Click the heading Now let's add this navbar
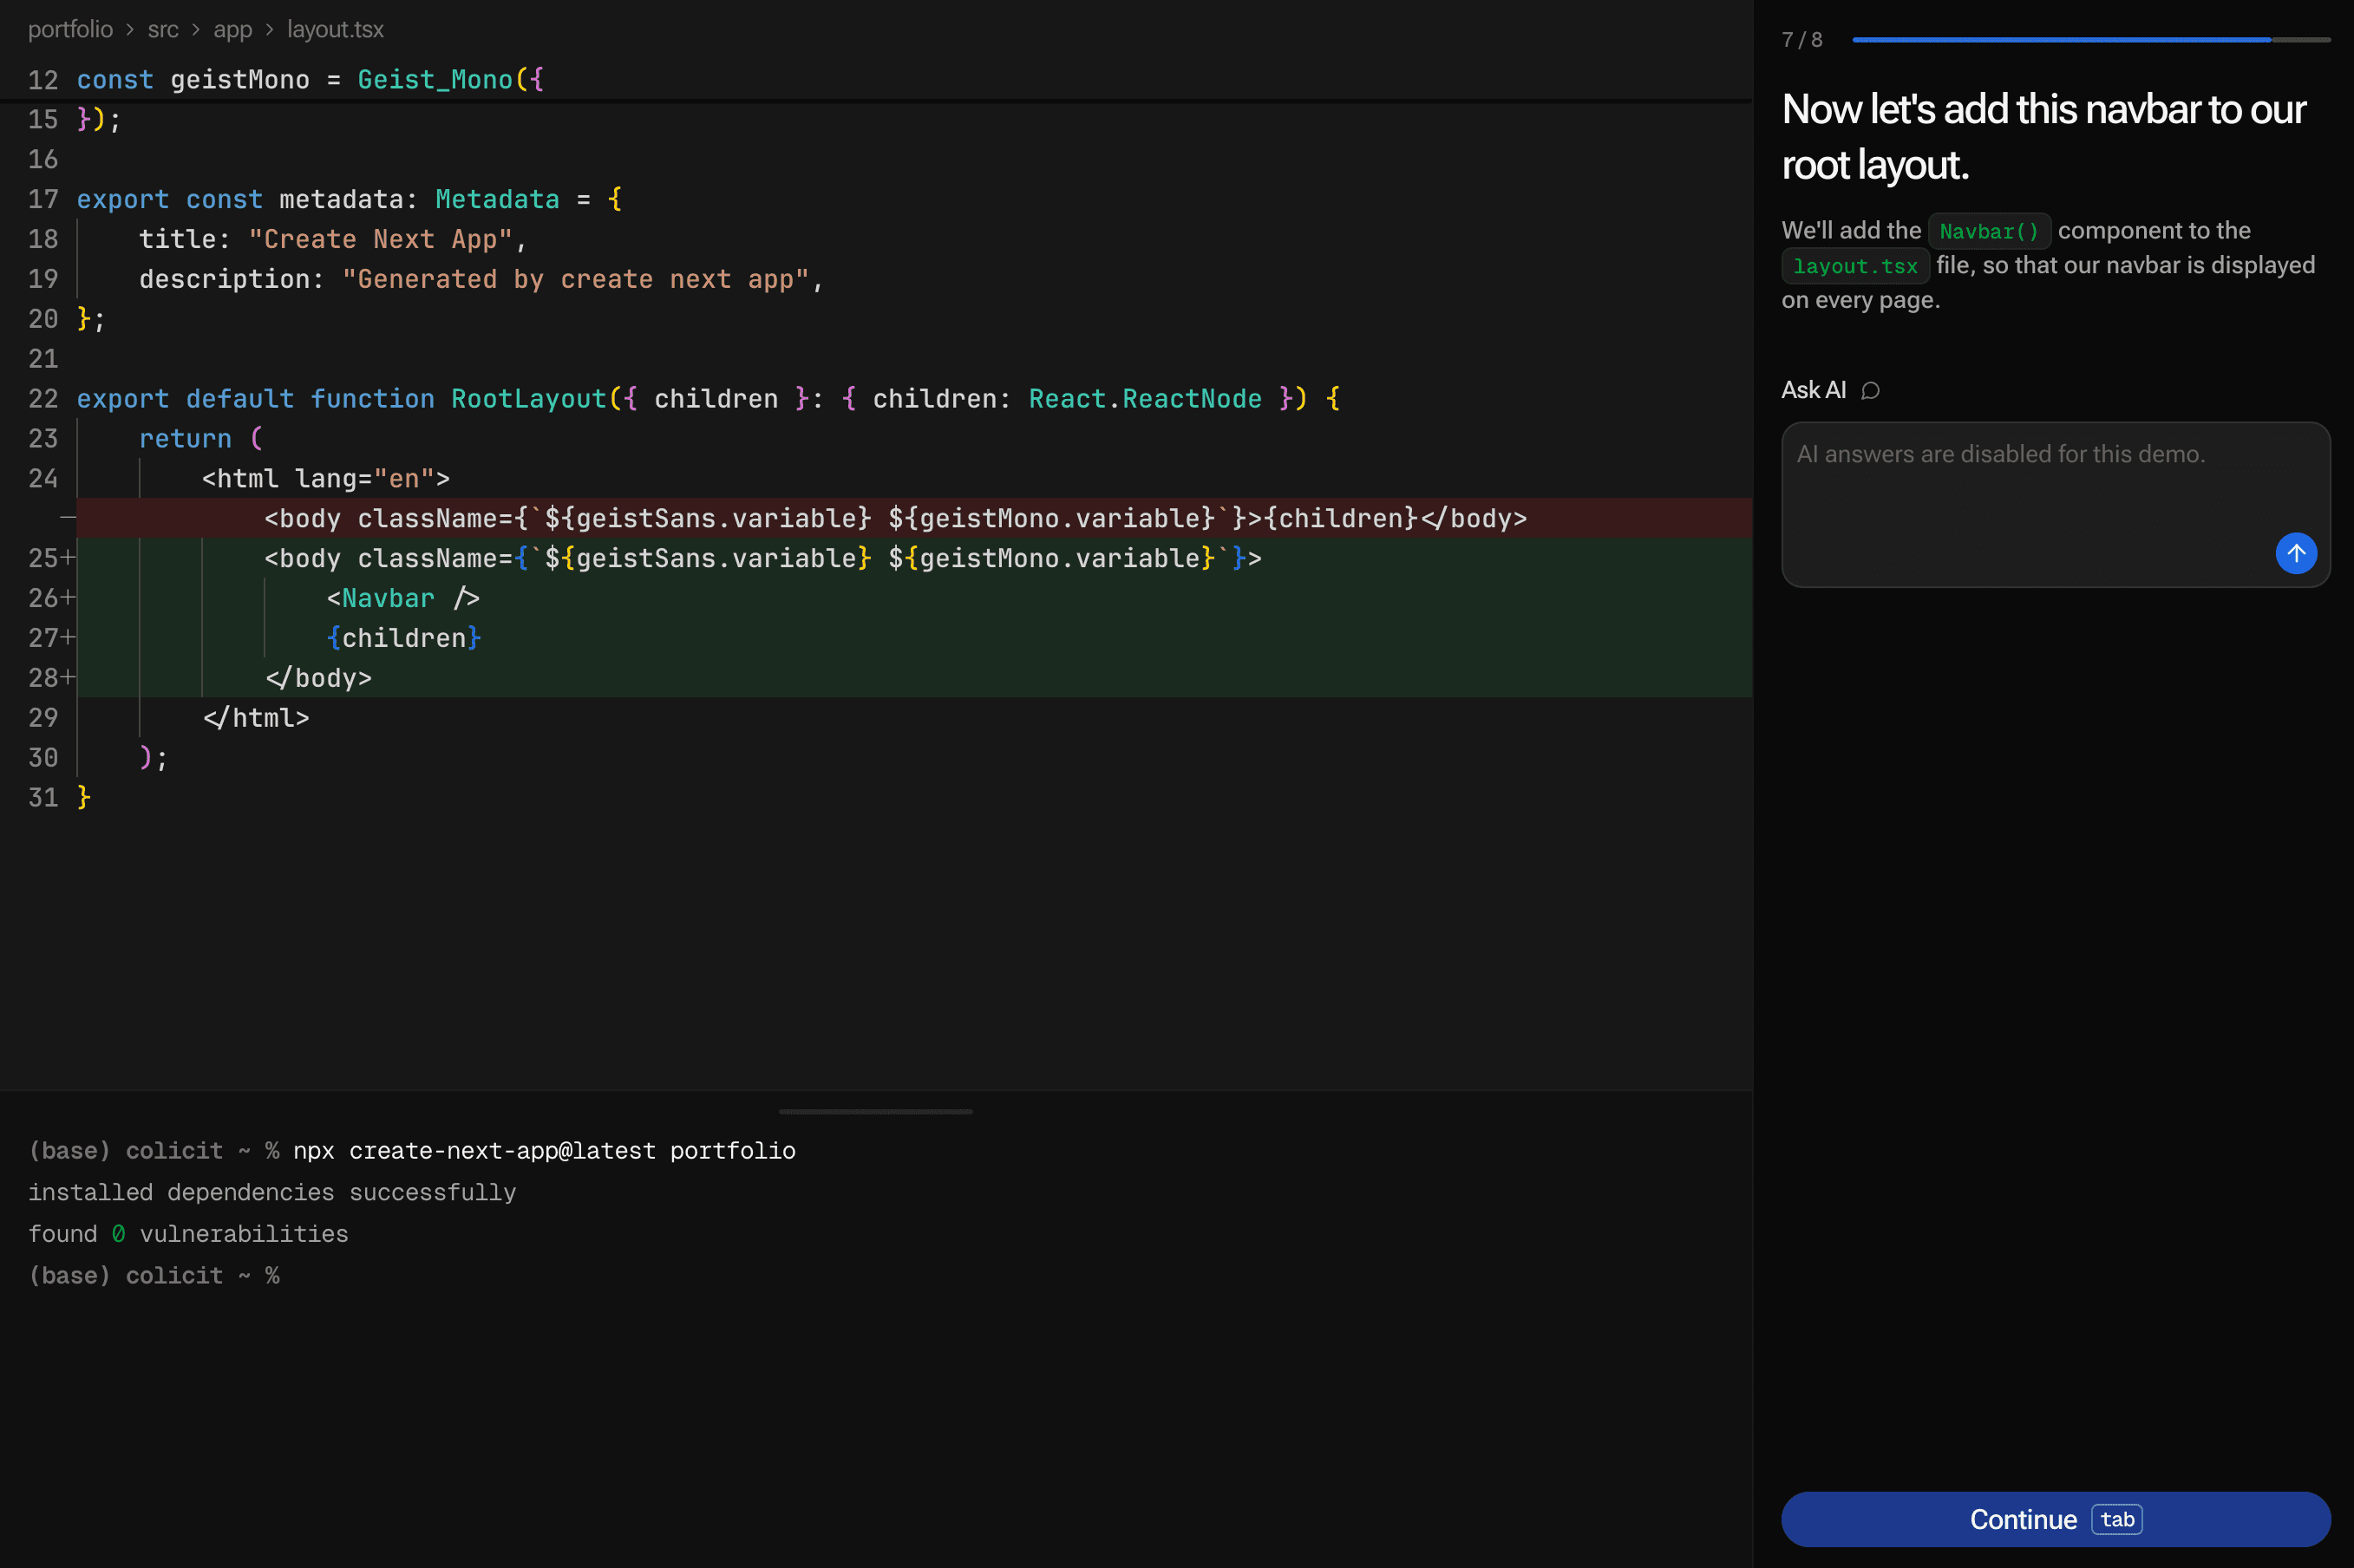2354x1568 pixels. [x=2044, y=137]
